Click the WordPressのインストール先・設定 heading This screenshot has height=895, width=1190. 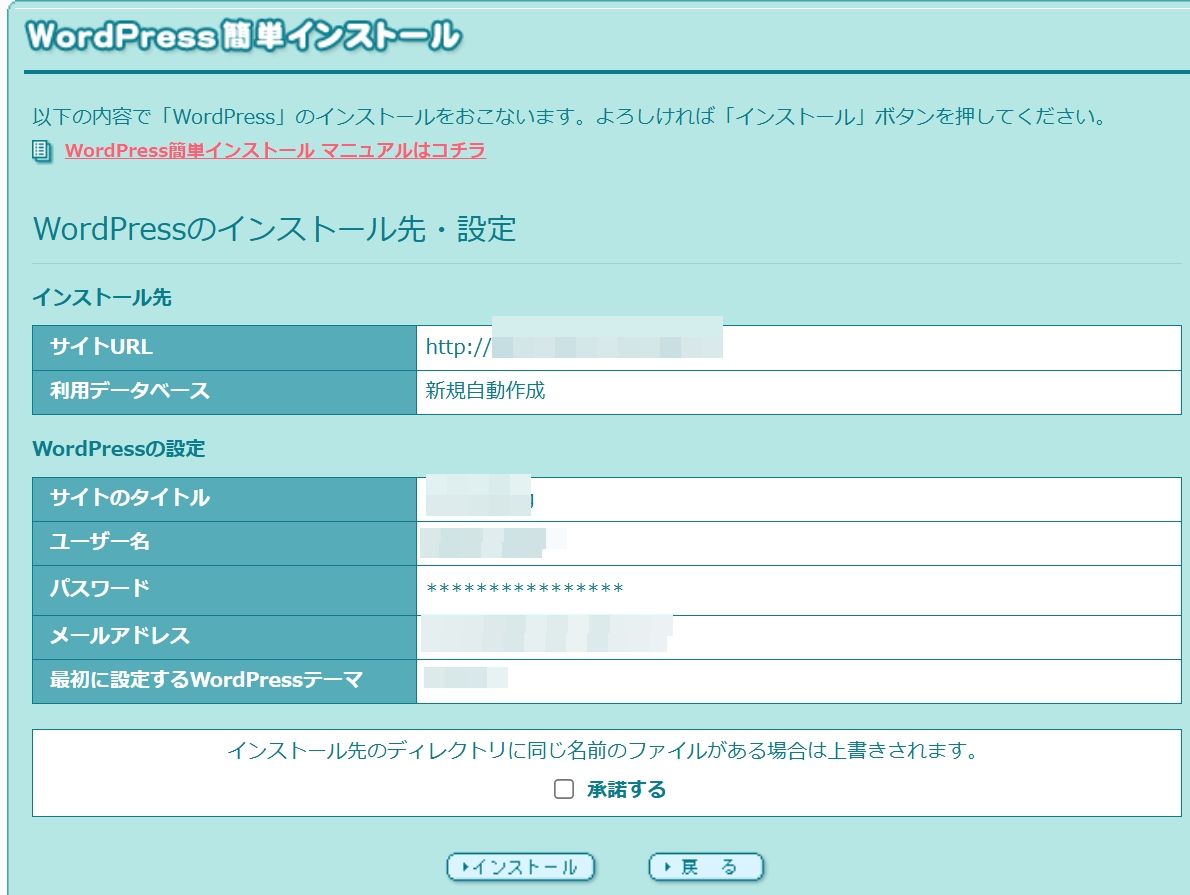(x=275, y=229)
